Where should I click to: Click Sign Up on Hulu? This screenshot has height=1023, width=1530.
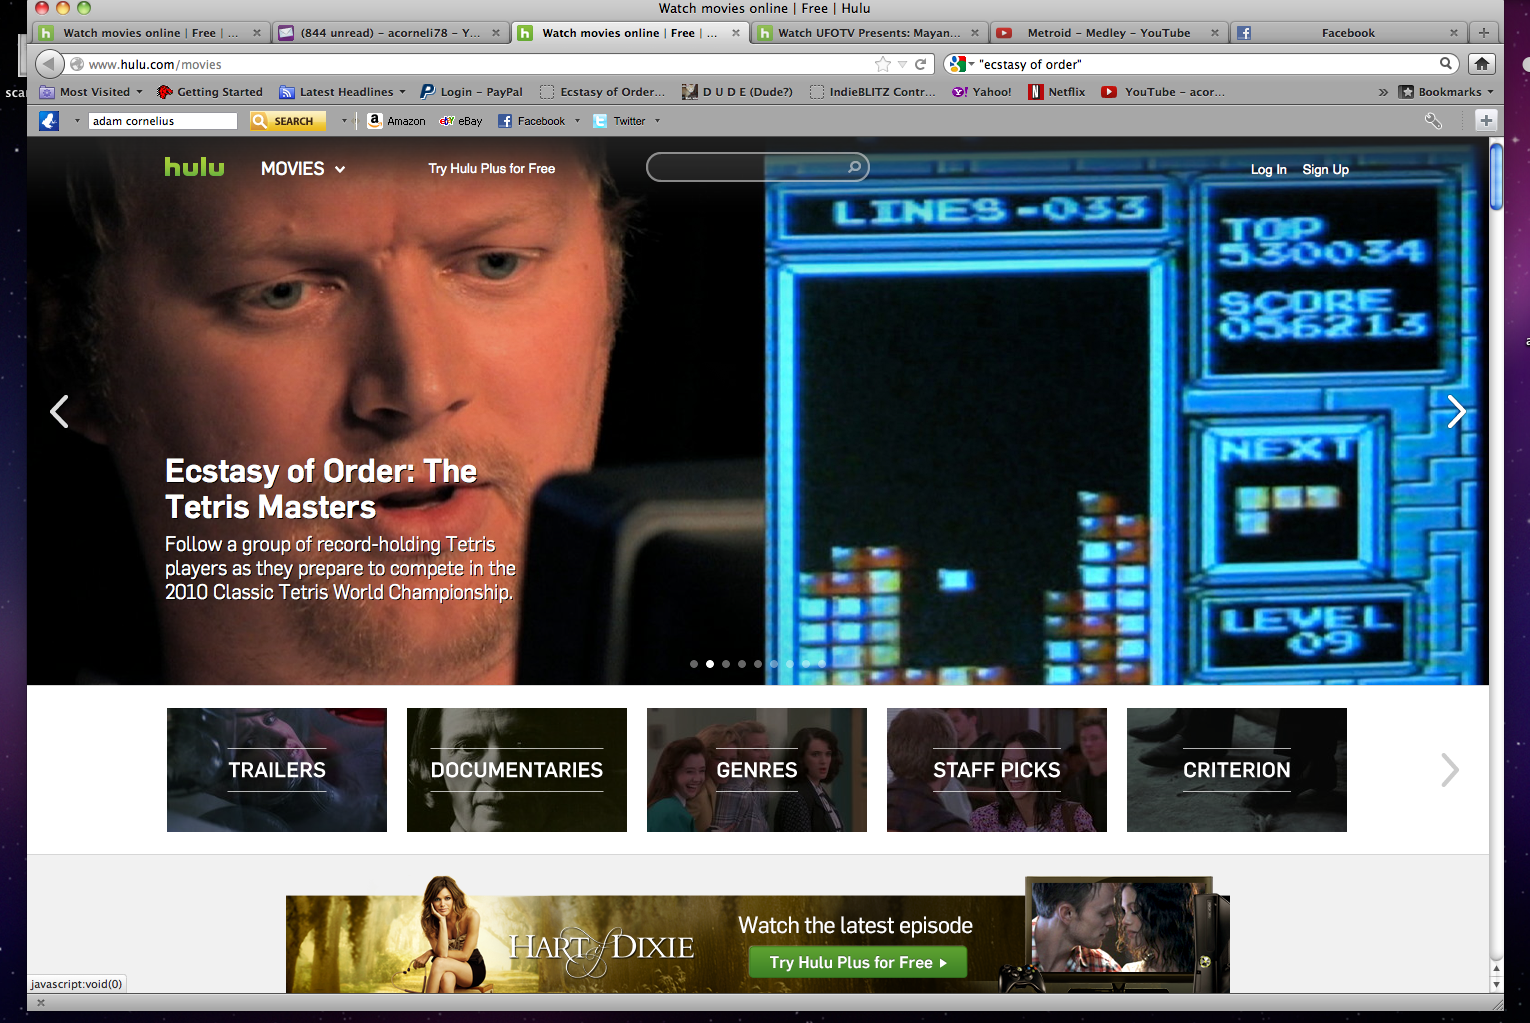coord(1325,170)
